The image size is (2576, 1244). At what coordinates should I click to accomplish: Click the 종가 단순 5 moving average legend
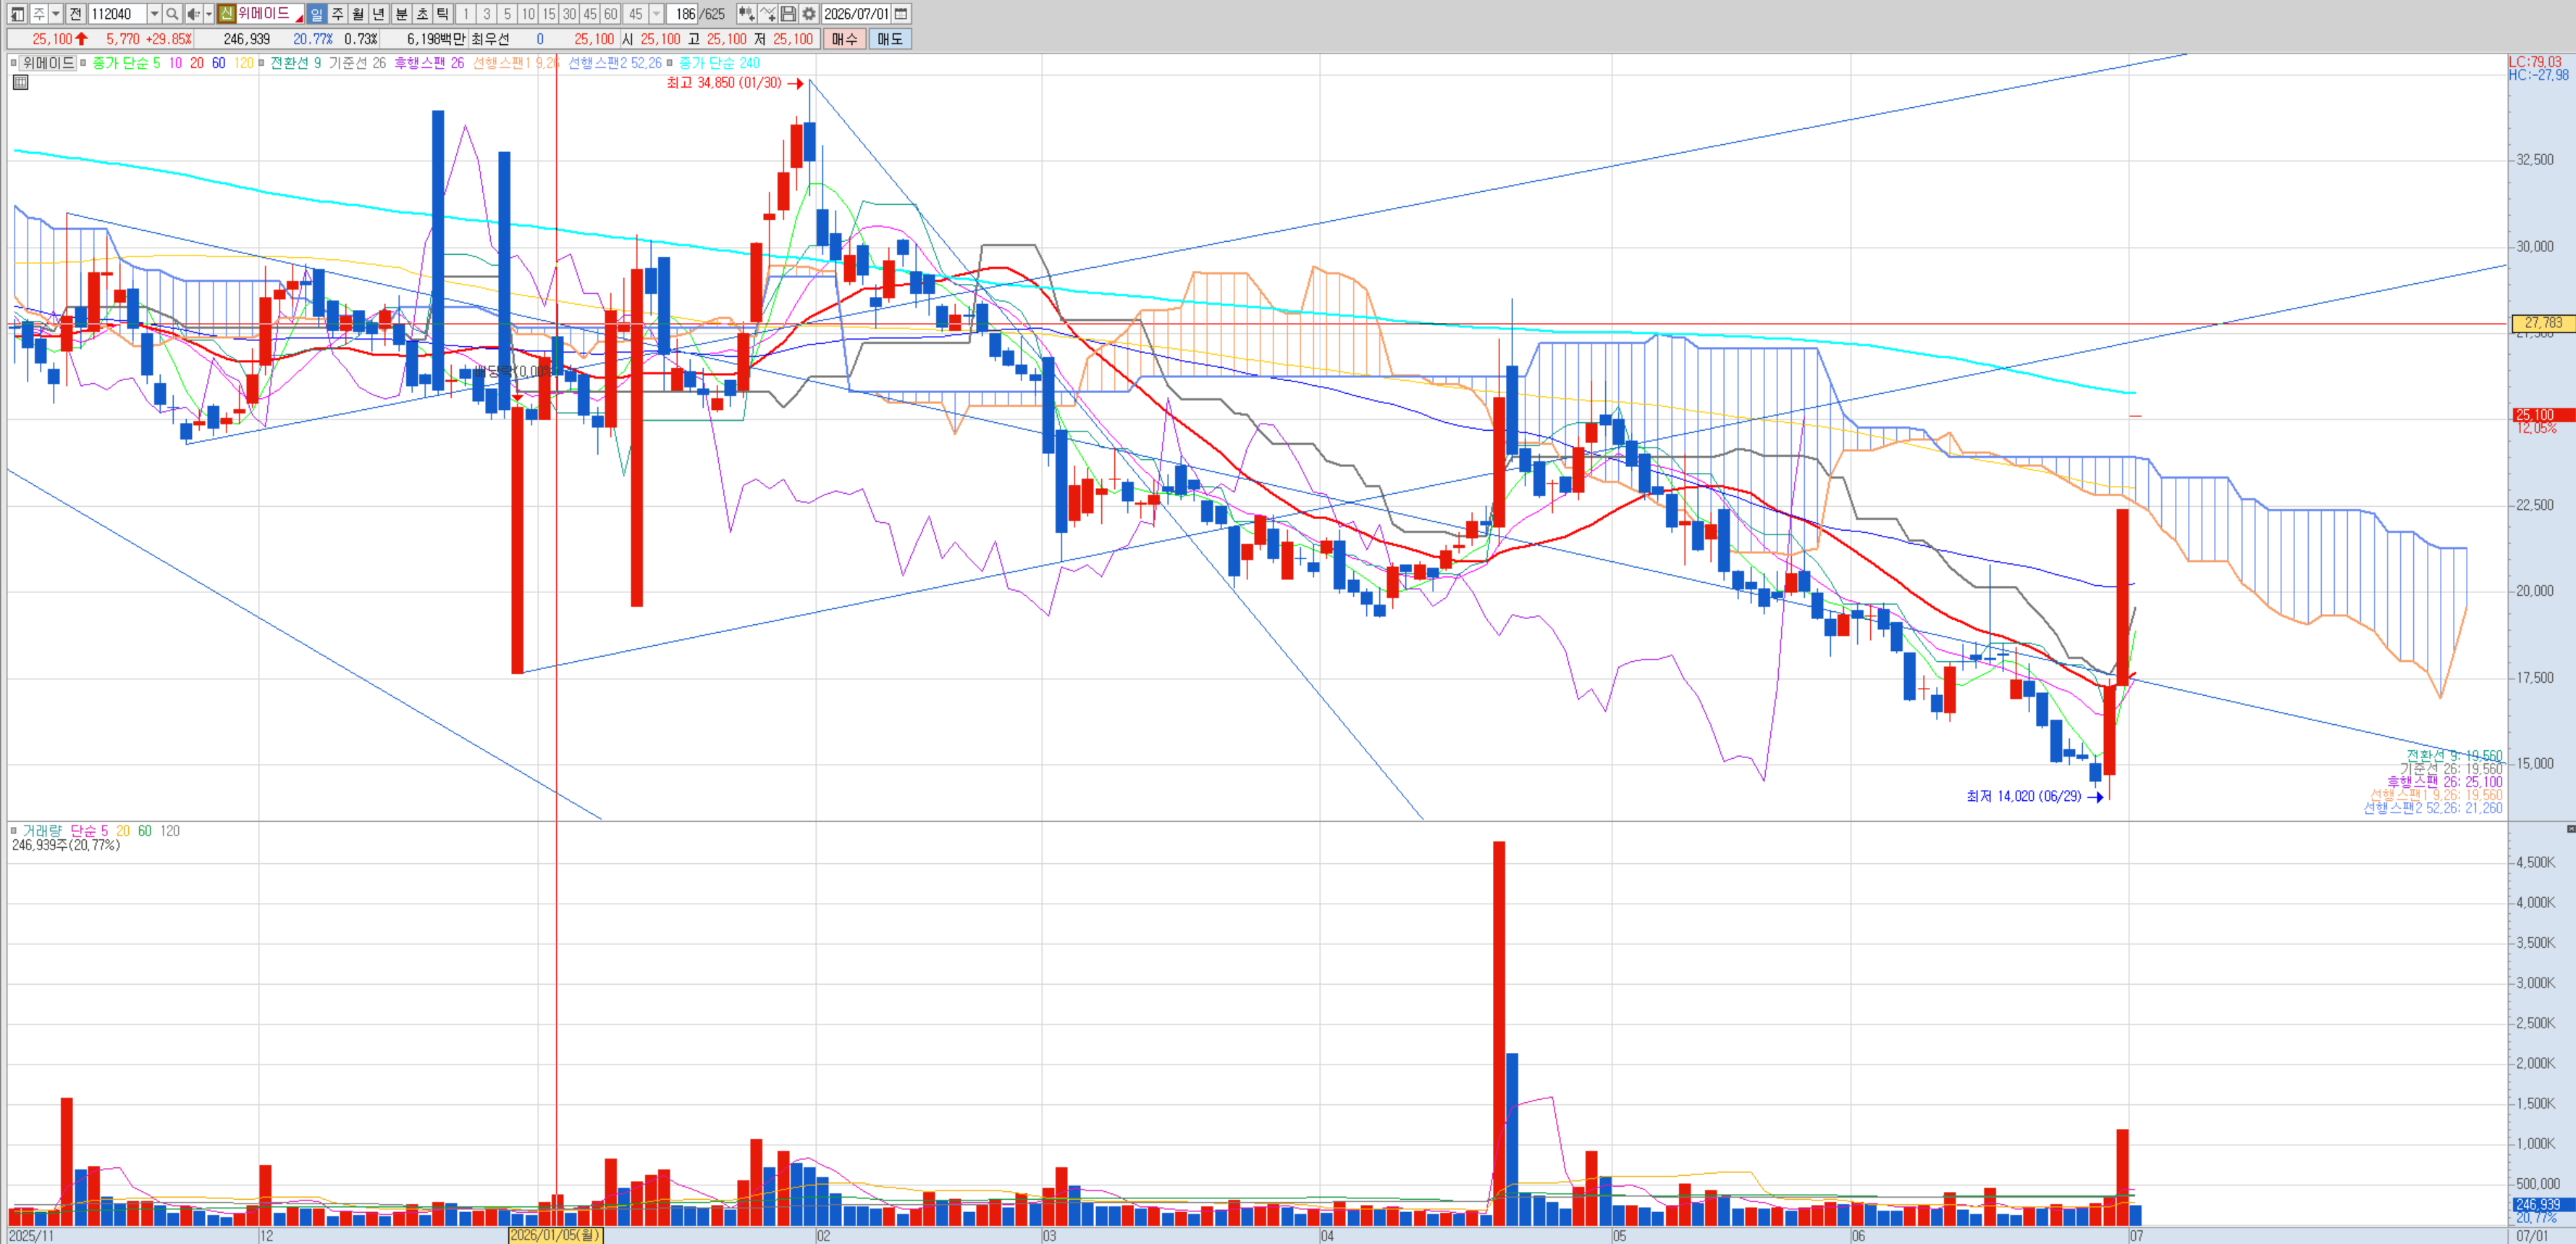click(x=126, y=63)
